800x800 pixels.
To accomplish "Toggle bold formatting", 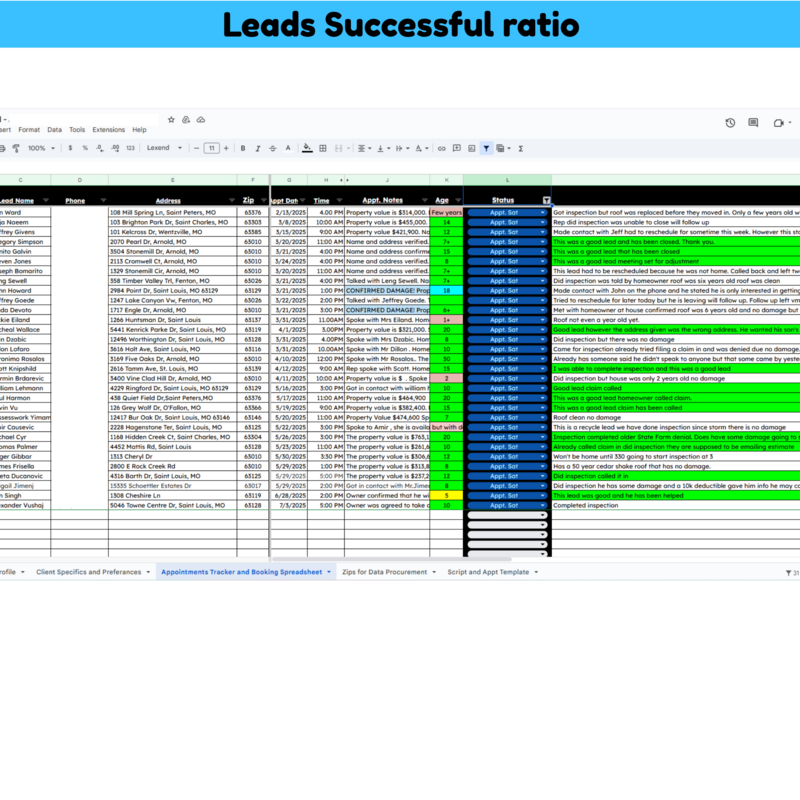I will point(242,149).
